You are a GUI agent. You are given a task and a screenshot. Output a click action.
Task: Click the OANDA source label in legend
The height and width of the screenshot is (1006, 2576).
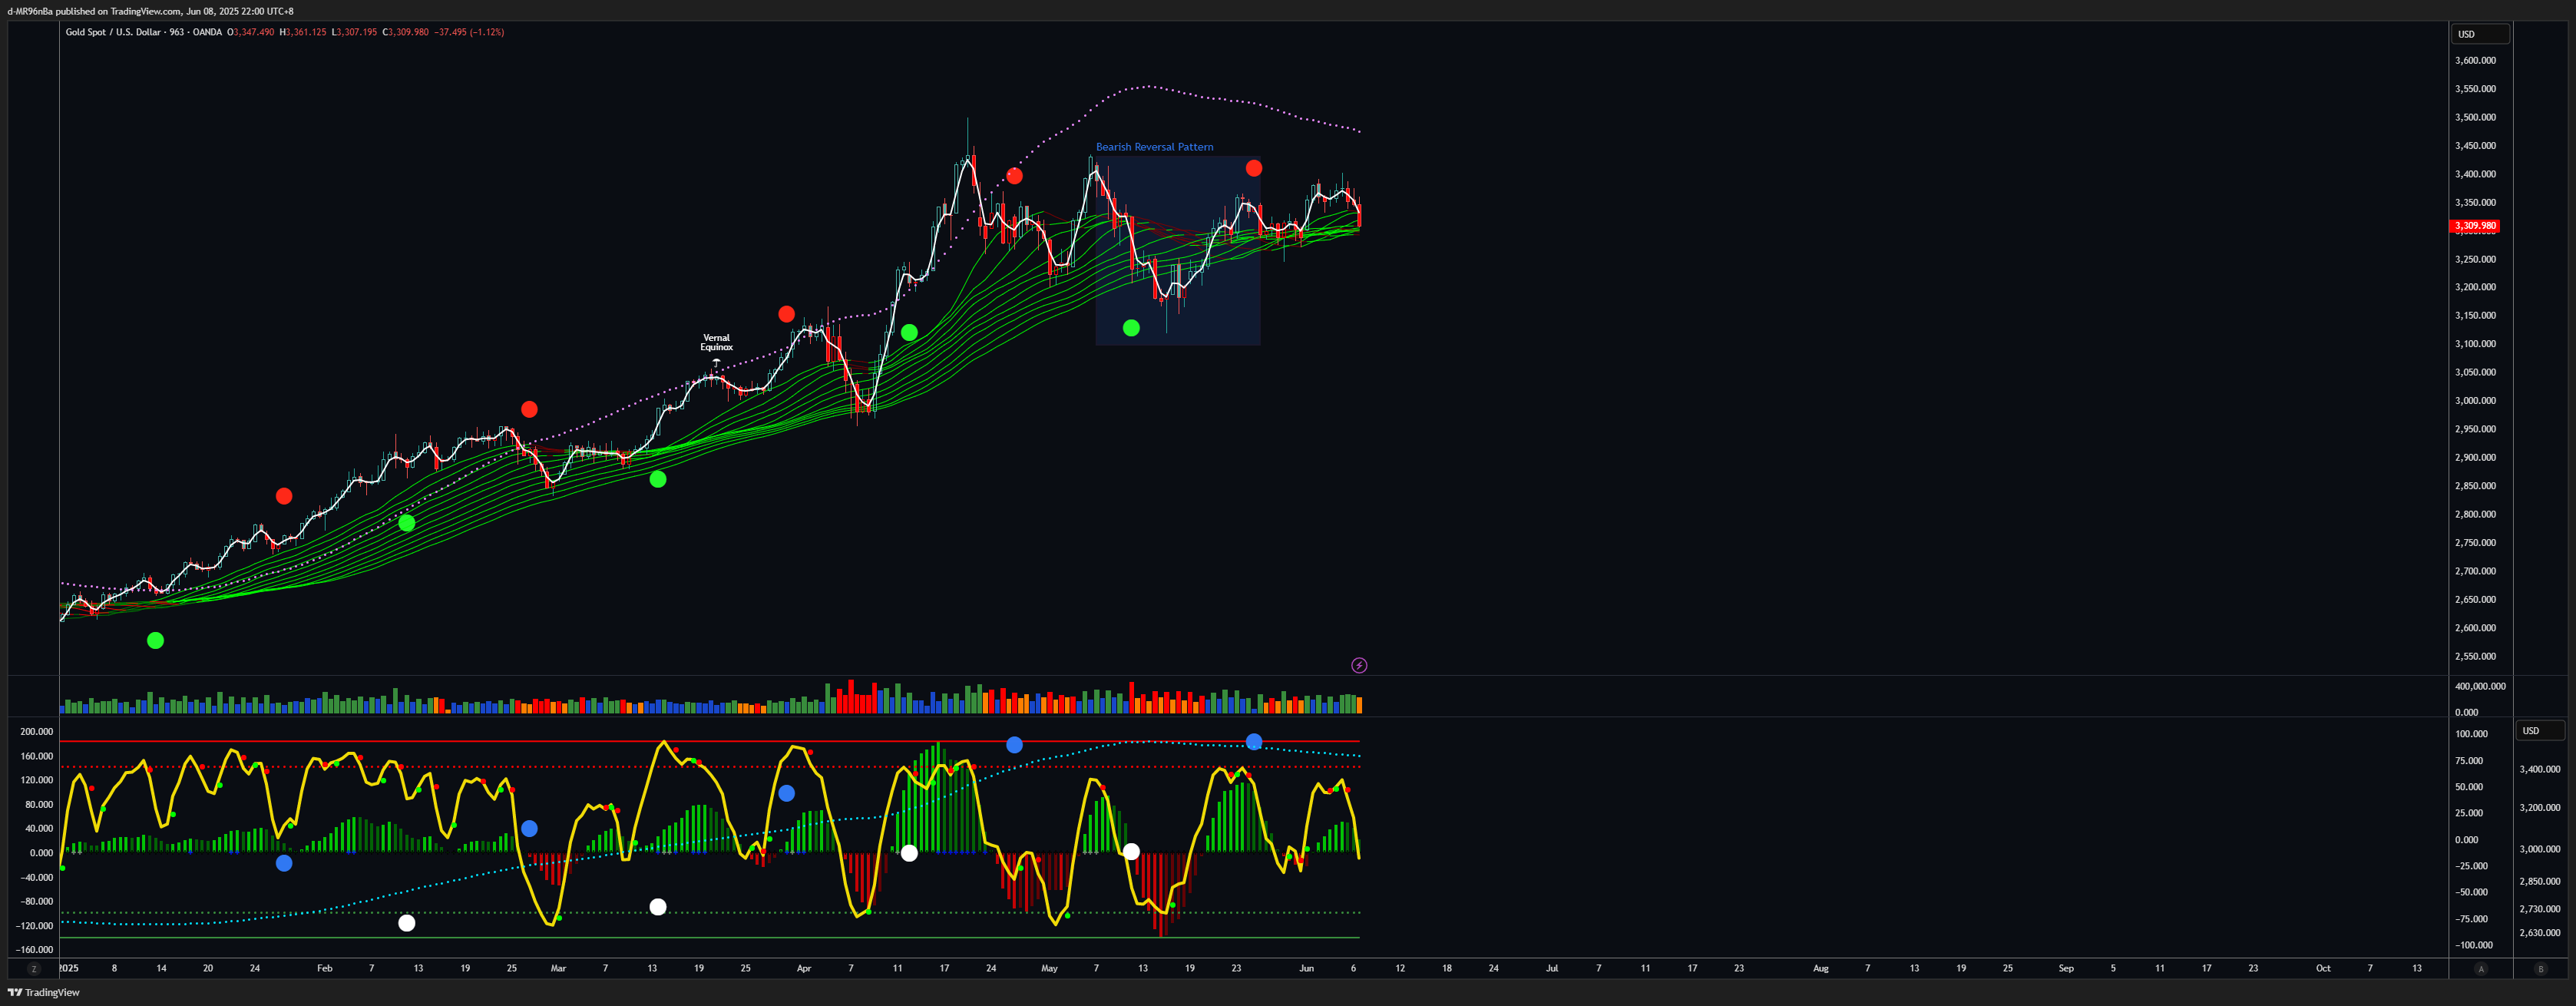point(207,32)
